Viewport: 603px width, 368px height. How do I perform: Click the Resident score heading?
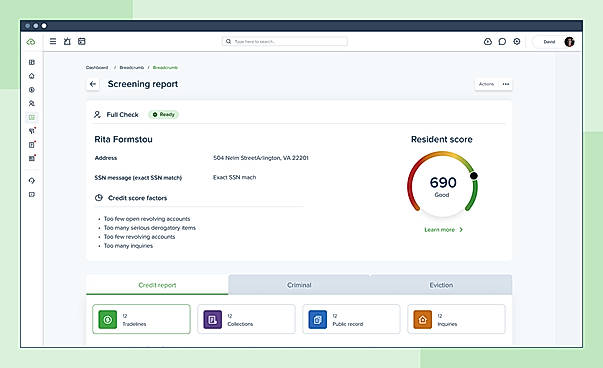(441, 139)
